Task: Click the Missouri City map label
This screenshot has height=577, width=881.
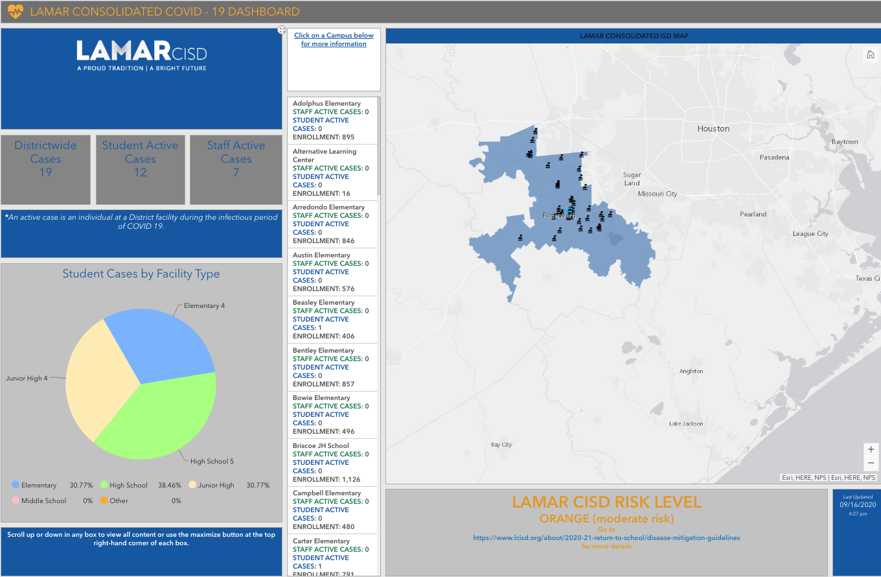Action: tap(657, 194)
